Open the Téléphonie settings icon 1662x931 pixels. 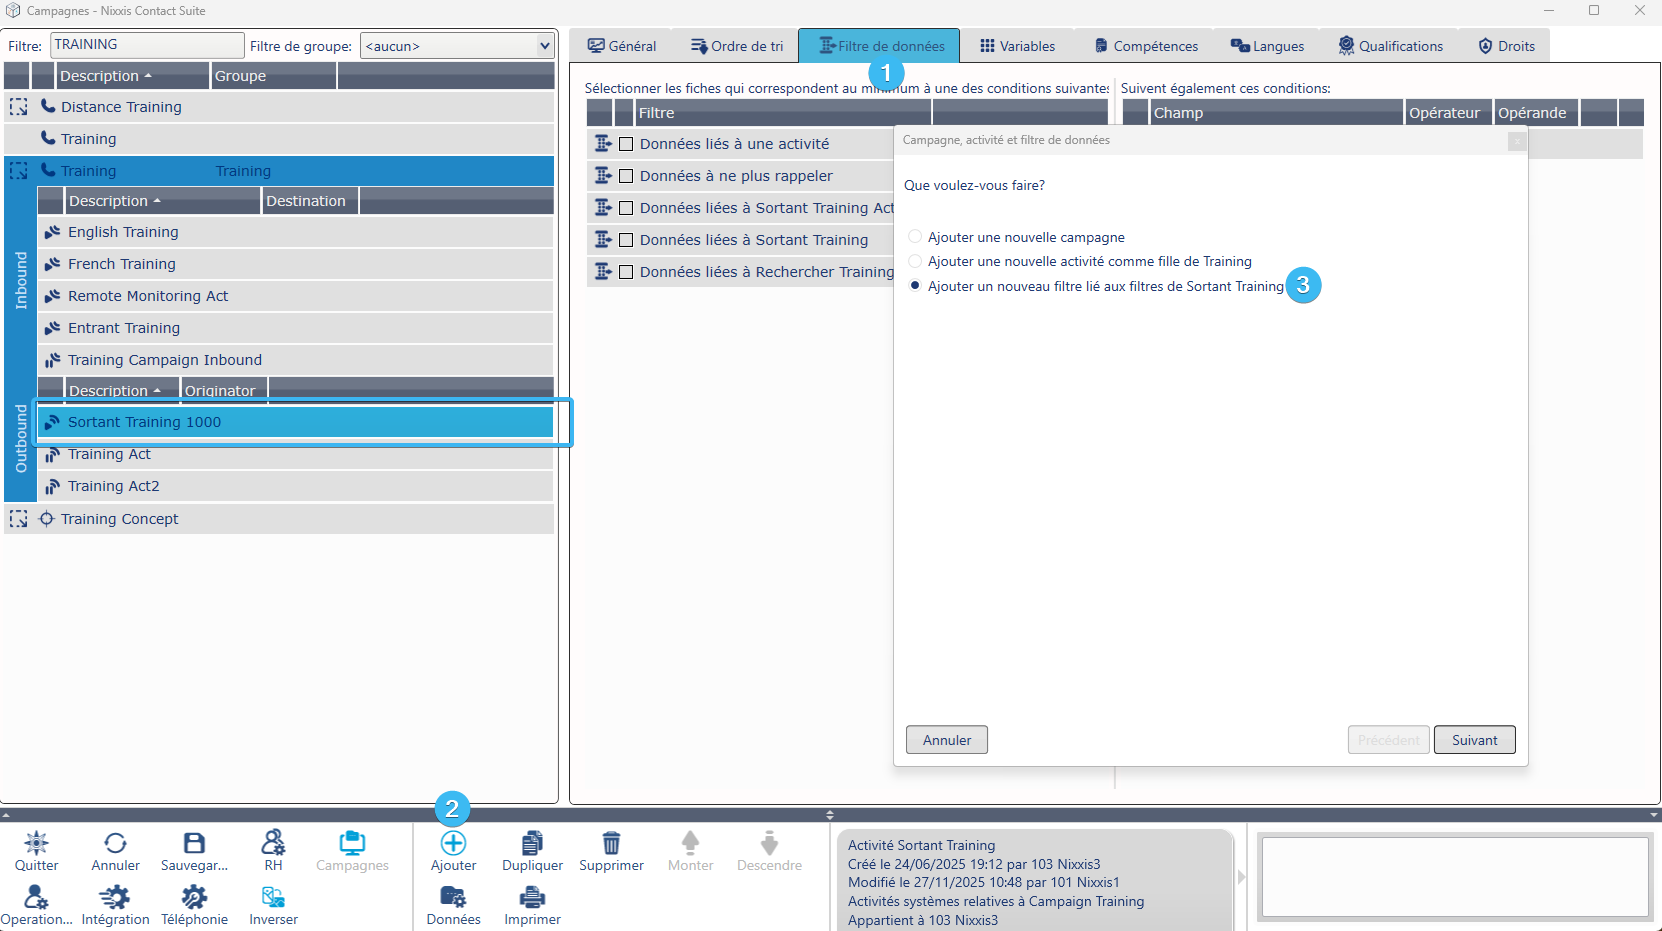pyautogui.click(x=194, y=897)
